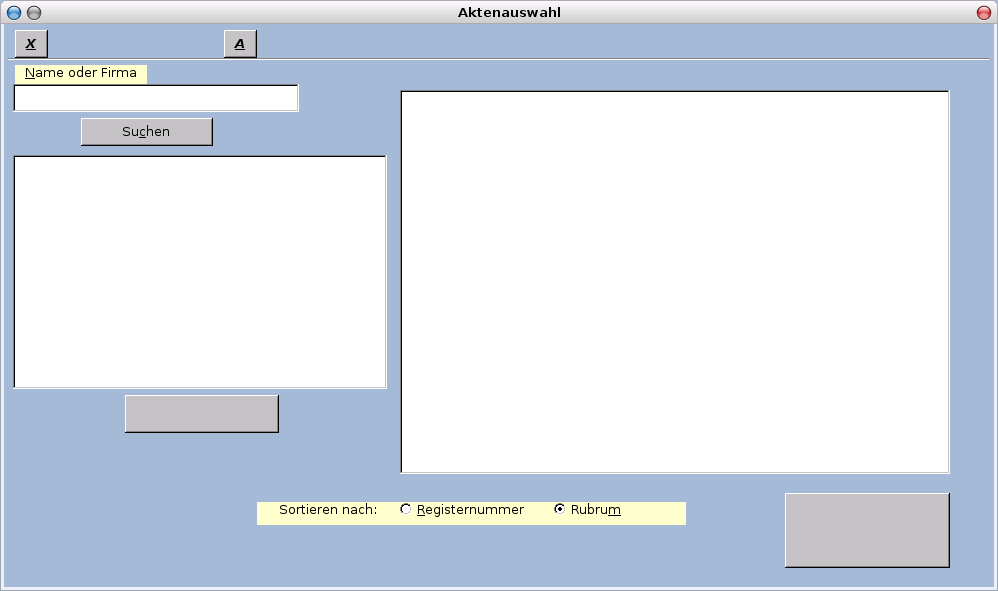Open the blue window menu button
The height and width of the screenshot is (591, 998).
point(14,13)
